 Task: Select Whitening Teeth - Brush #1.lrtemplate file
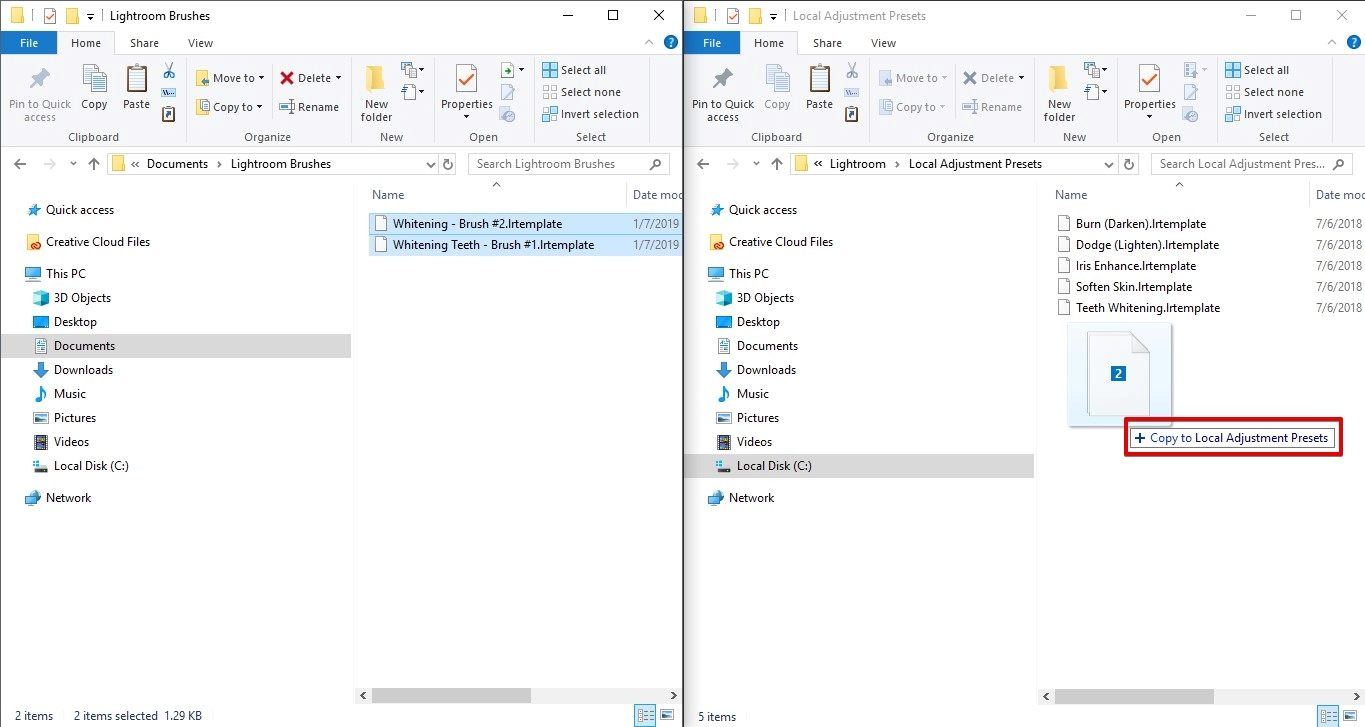coord(493,245)
